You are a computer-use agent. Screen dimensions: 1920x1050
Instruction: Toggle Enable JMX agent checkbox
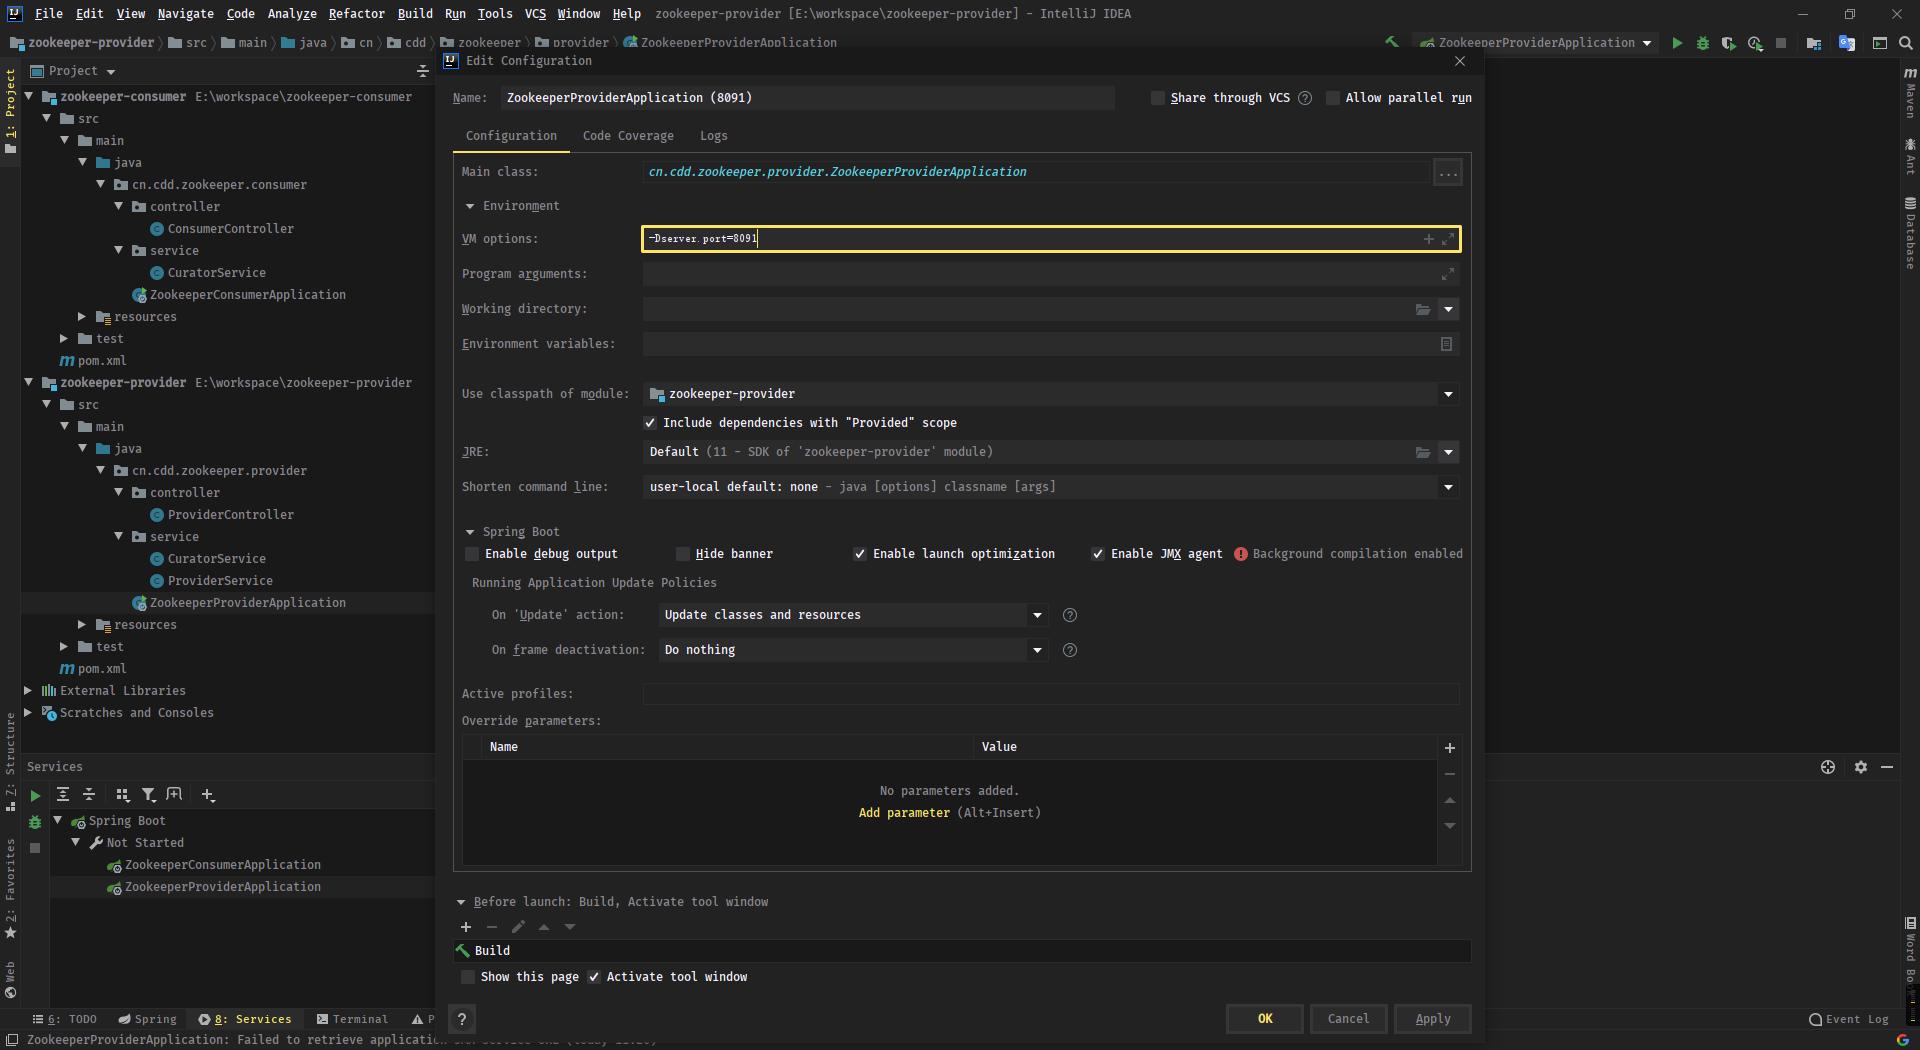click(x=1098, y=554)
